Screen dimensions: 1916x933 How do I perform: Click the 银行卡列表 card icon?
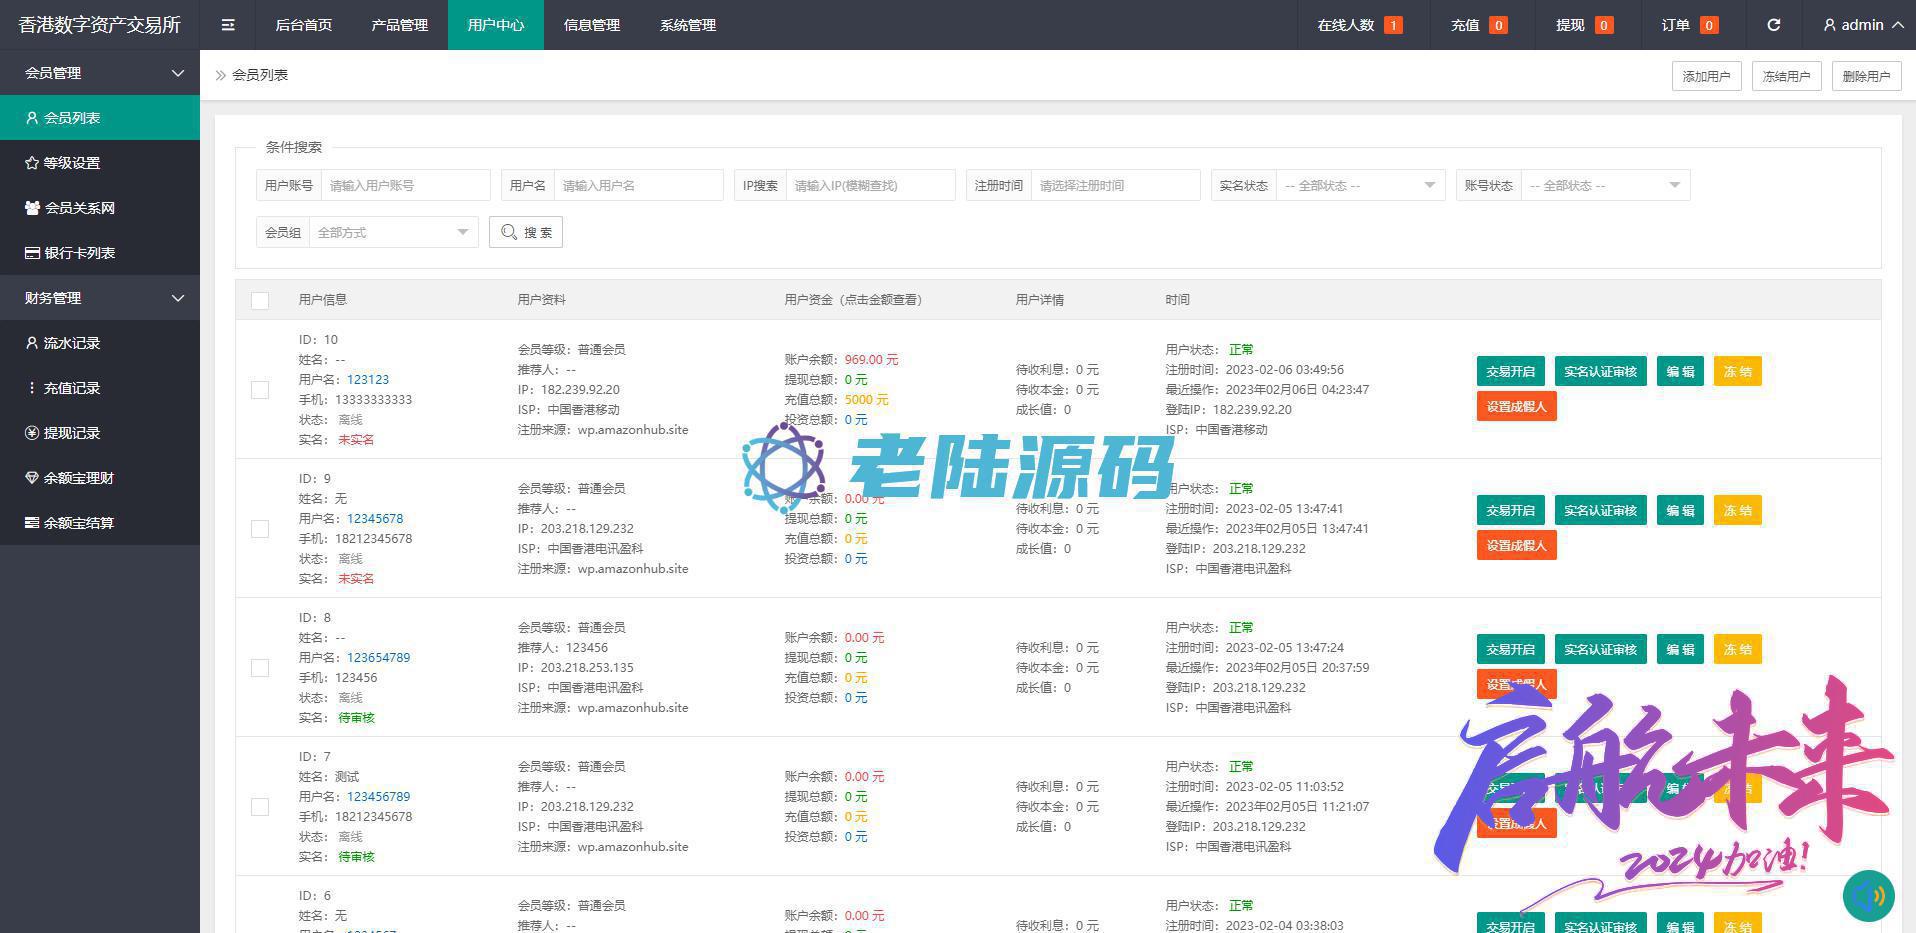[32, 253]
